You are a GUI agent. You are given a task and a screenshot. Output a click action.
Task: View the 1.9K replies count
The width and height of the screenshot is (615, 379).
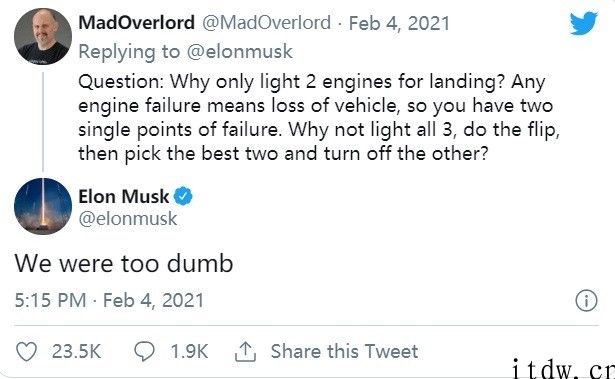click(189, 351)
